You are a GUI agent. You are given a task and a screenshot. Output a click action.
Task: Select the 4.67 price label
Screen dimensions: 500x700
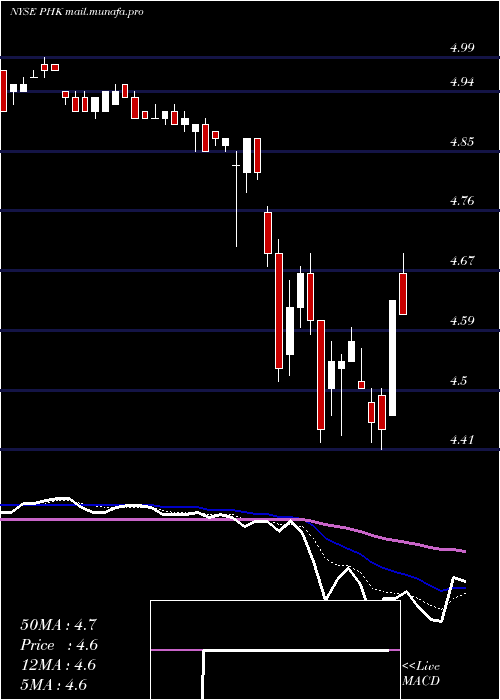[462, 261]
